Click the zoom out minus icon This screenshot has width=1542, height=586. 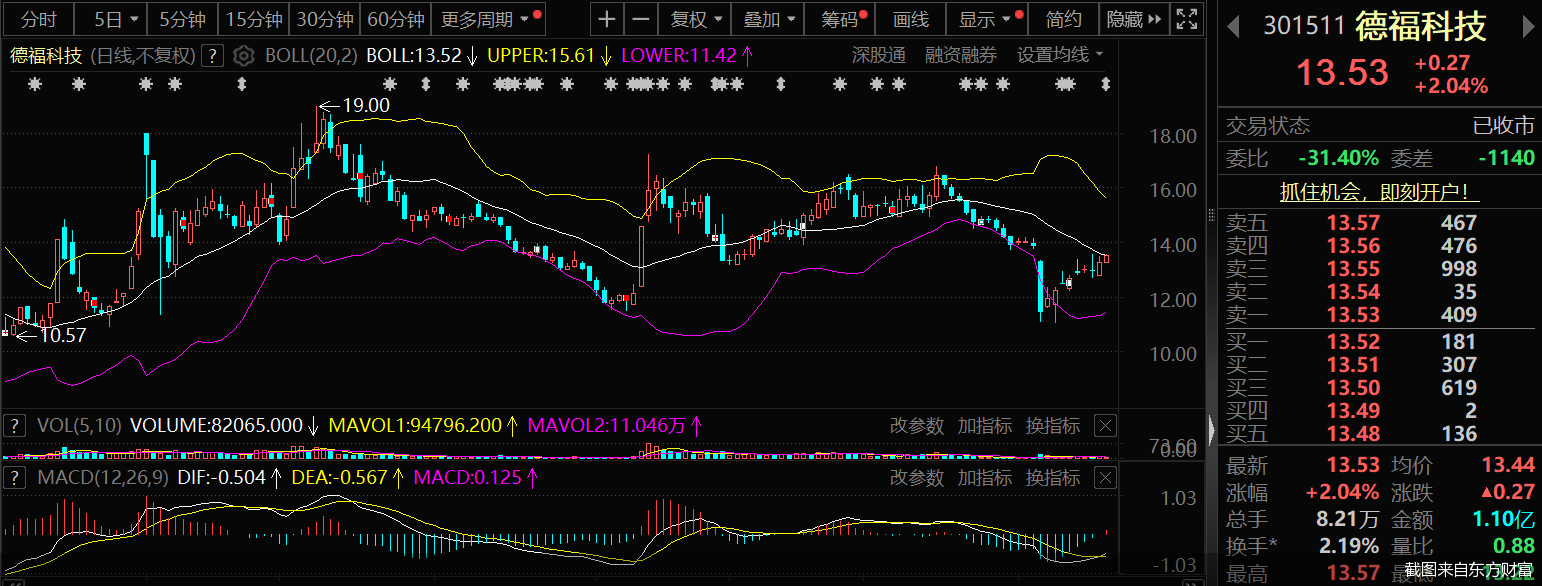(x=641, y=19)
